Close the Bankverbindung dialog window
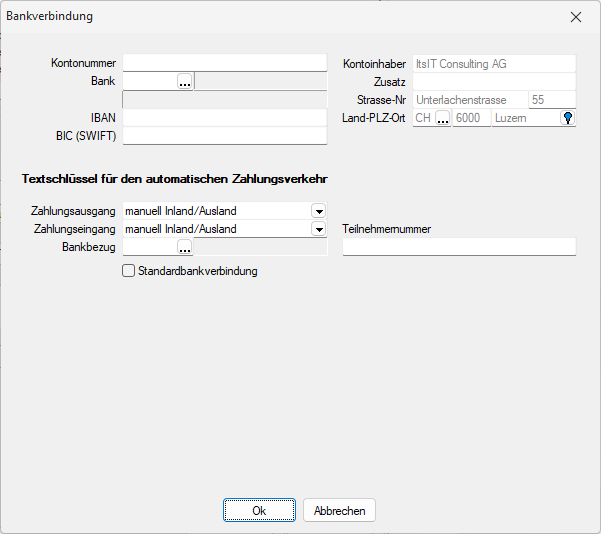 575,17
